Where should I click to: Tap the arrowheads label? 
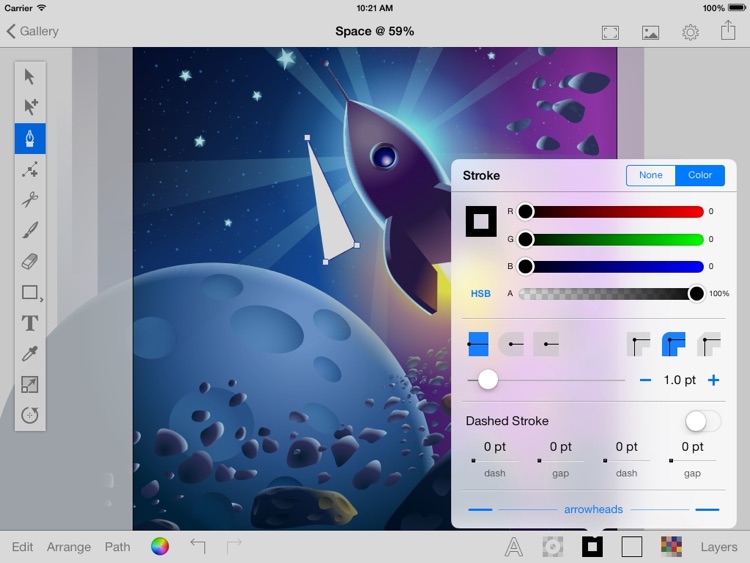[x=593, y=509]
